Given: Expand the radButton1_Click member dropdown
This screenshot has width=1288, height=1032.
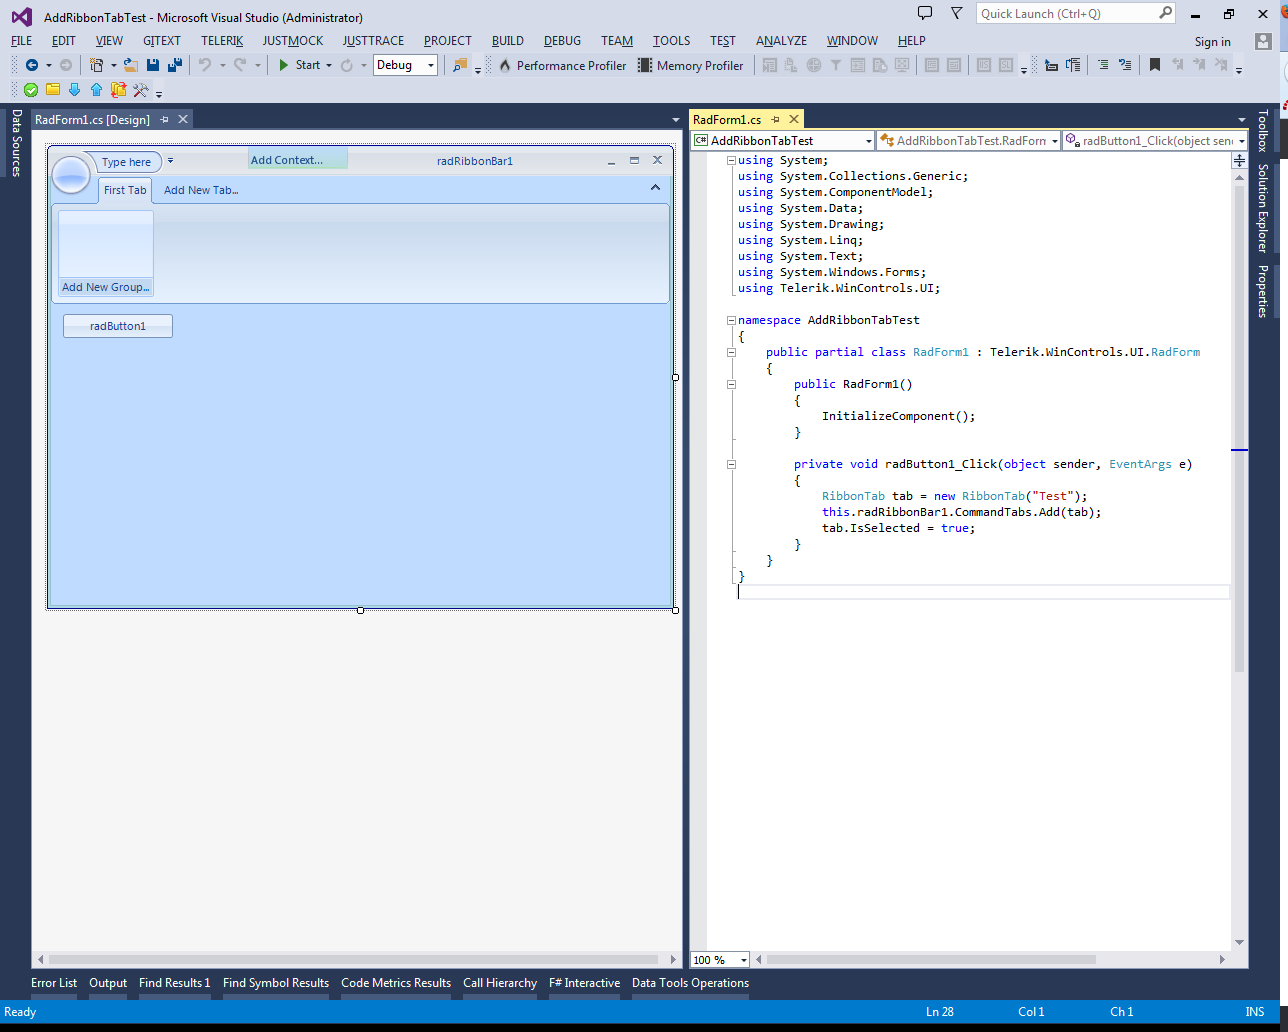Looking at the screenshot, I should (x=1241, y=141).
